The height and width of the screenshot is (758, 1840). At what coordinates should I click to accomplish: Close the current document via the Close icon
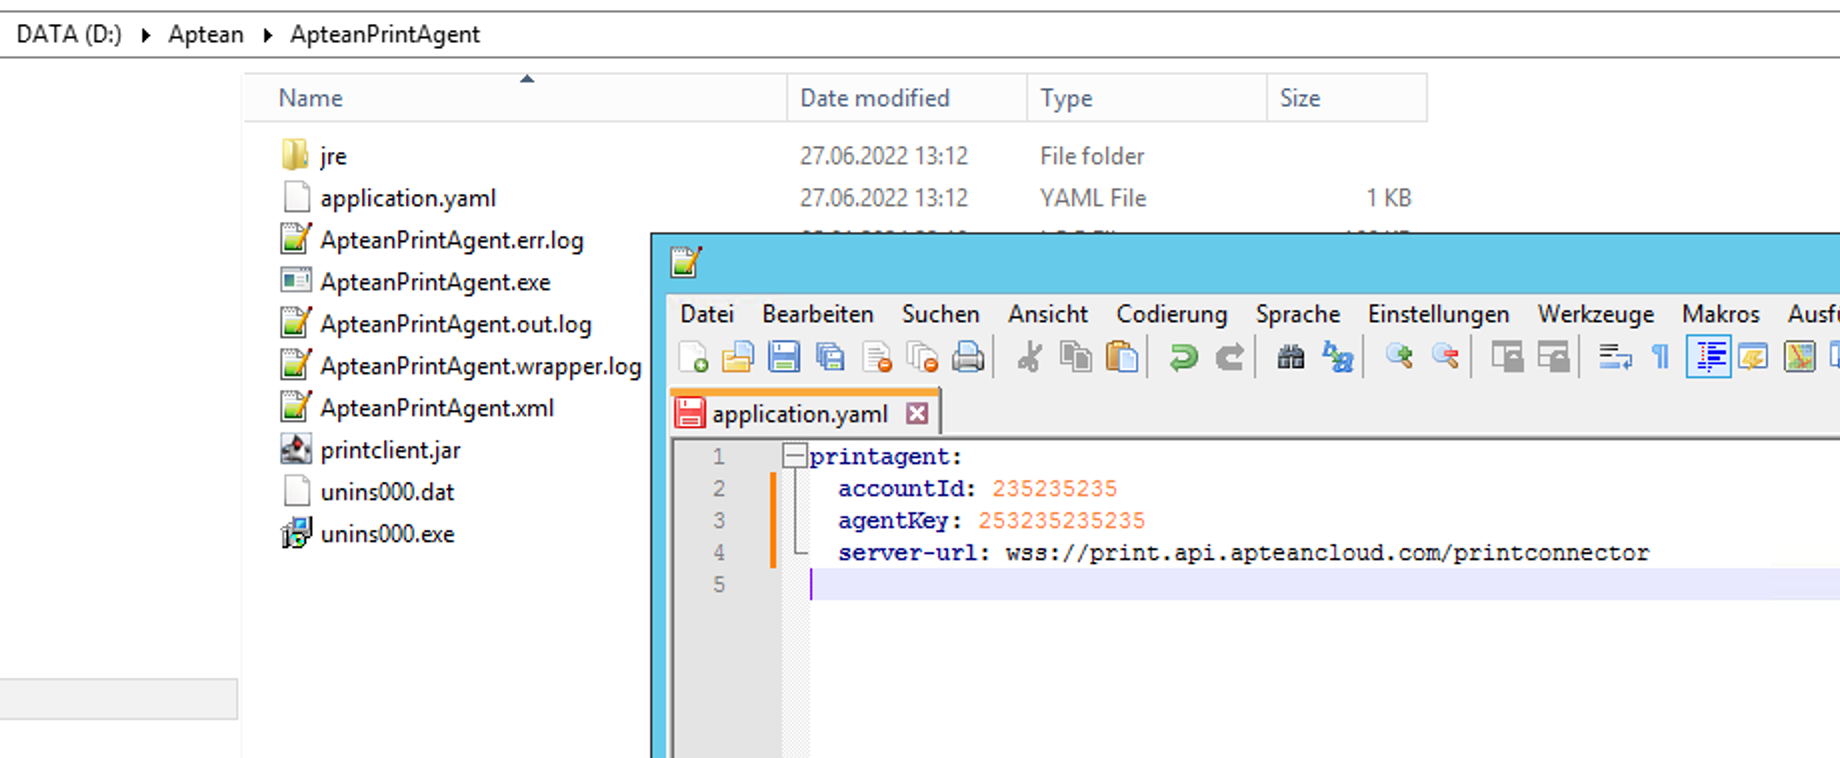click(x=877, y=357)
